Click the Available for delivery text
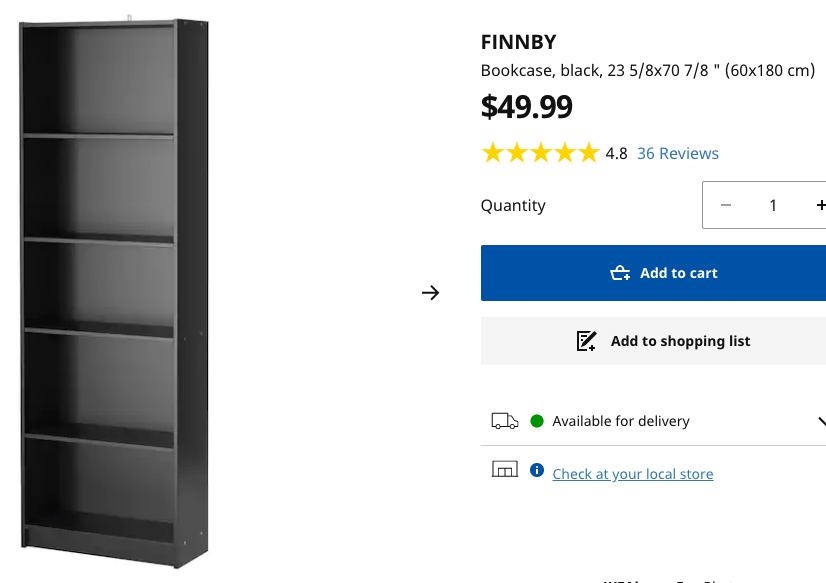Viewport: 826px width, 583px height. pos(621,421)
